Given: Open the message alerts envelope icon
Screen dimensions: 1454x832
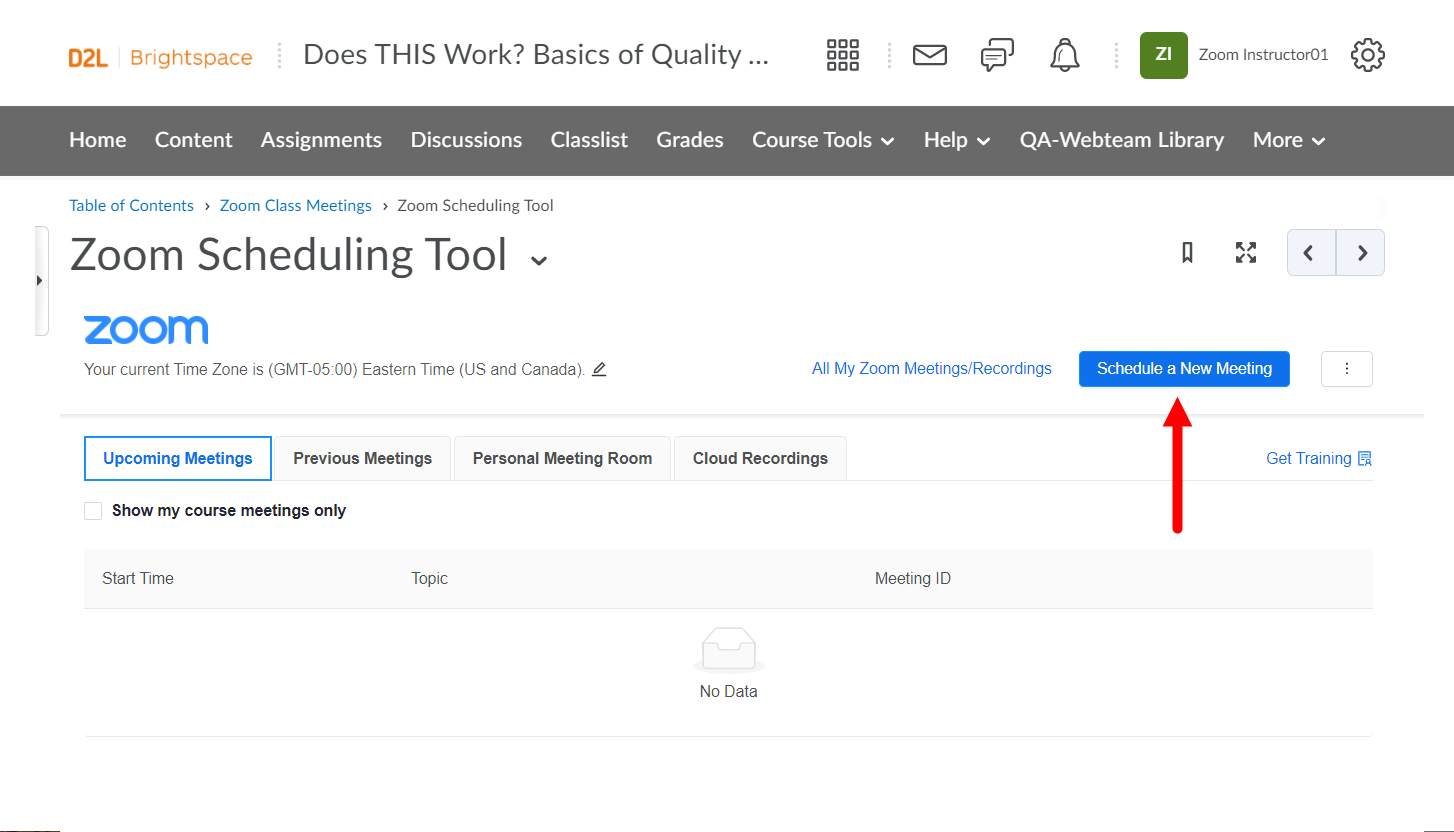Looking at the screenshot, I should (930, 55).
